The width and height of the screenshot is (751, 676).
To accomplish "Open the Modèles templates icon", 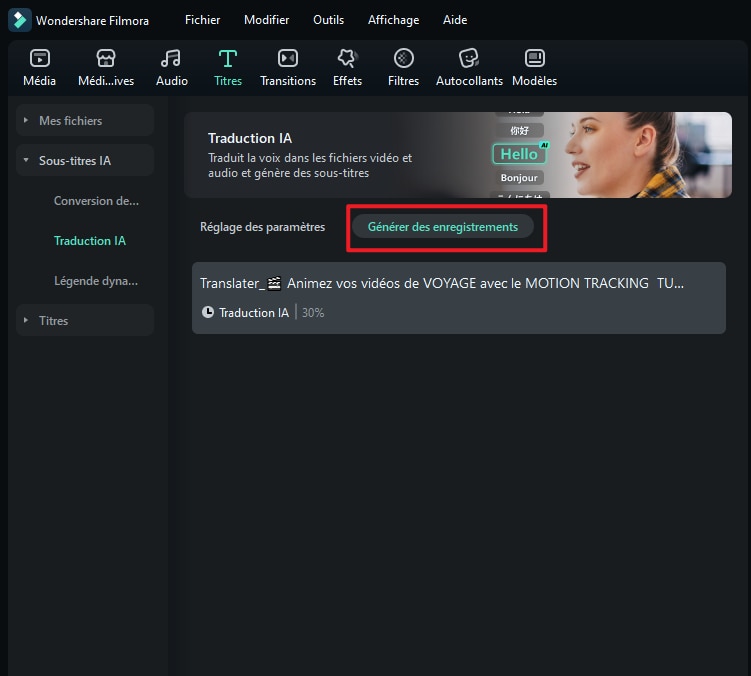I will pos(535,58).
